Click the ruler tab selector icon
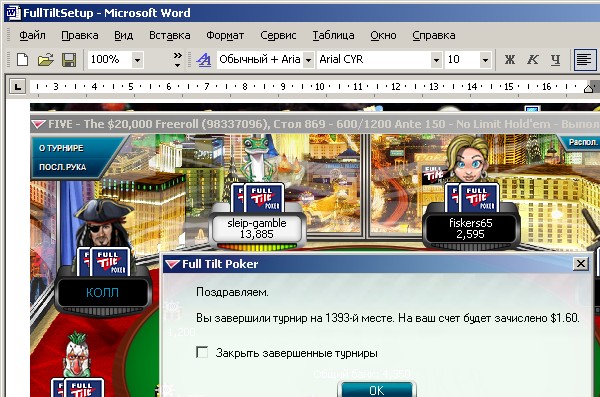Viewport: 600px width, 397px height. click(17, 87)
